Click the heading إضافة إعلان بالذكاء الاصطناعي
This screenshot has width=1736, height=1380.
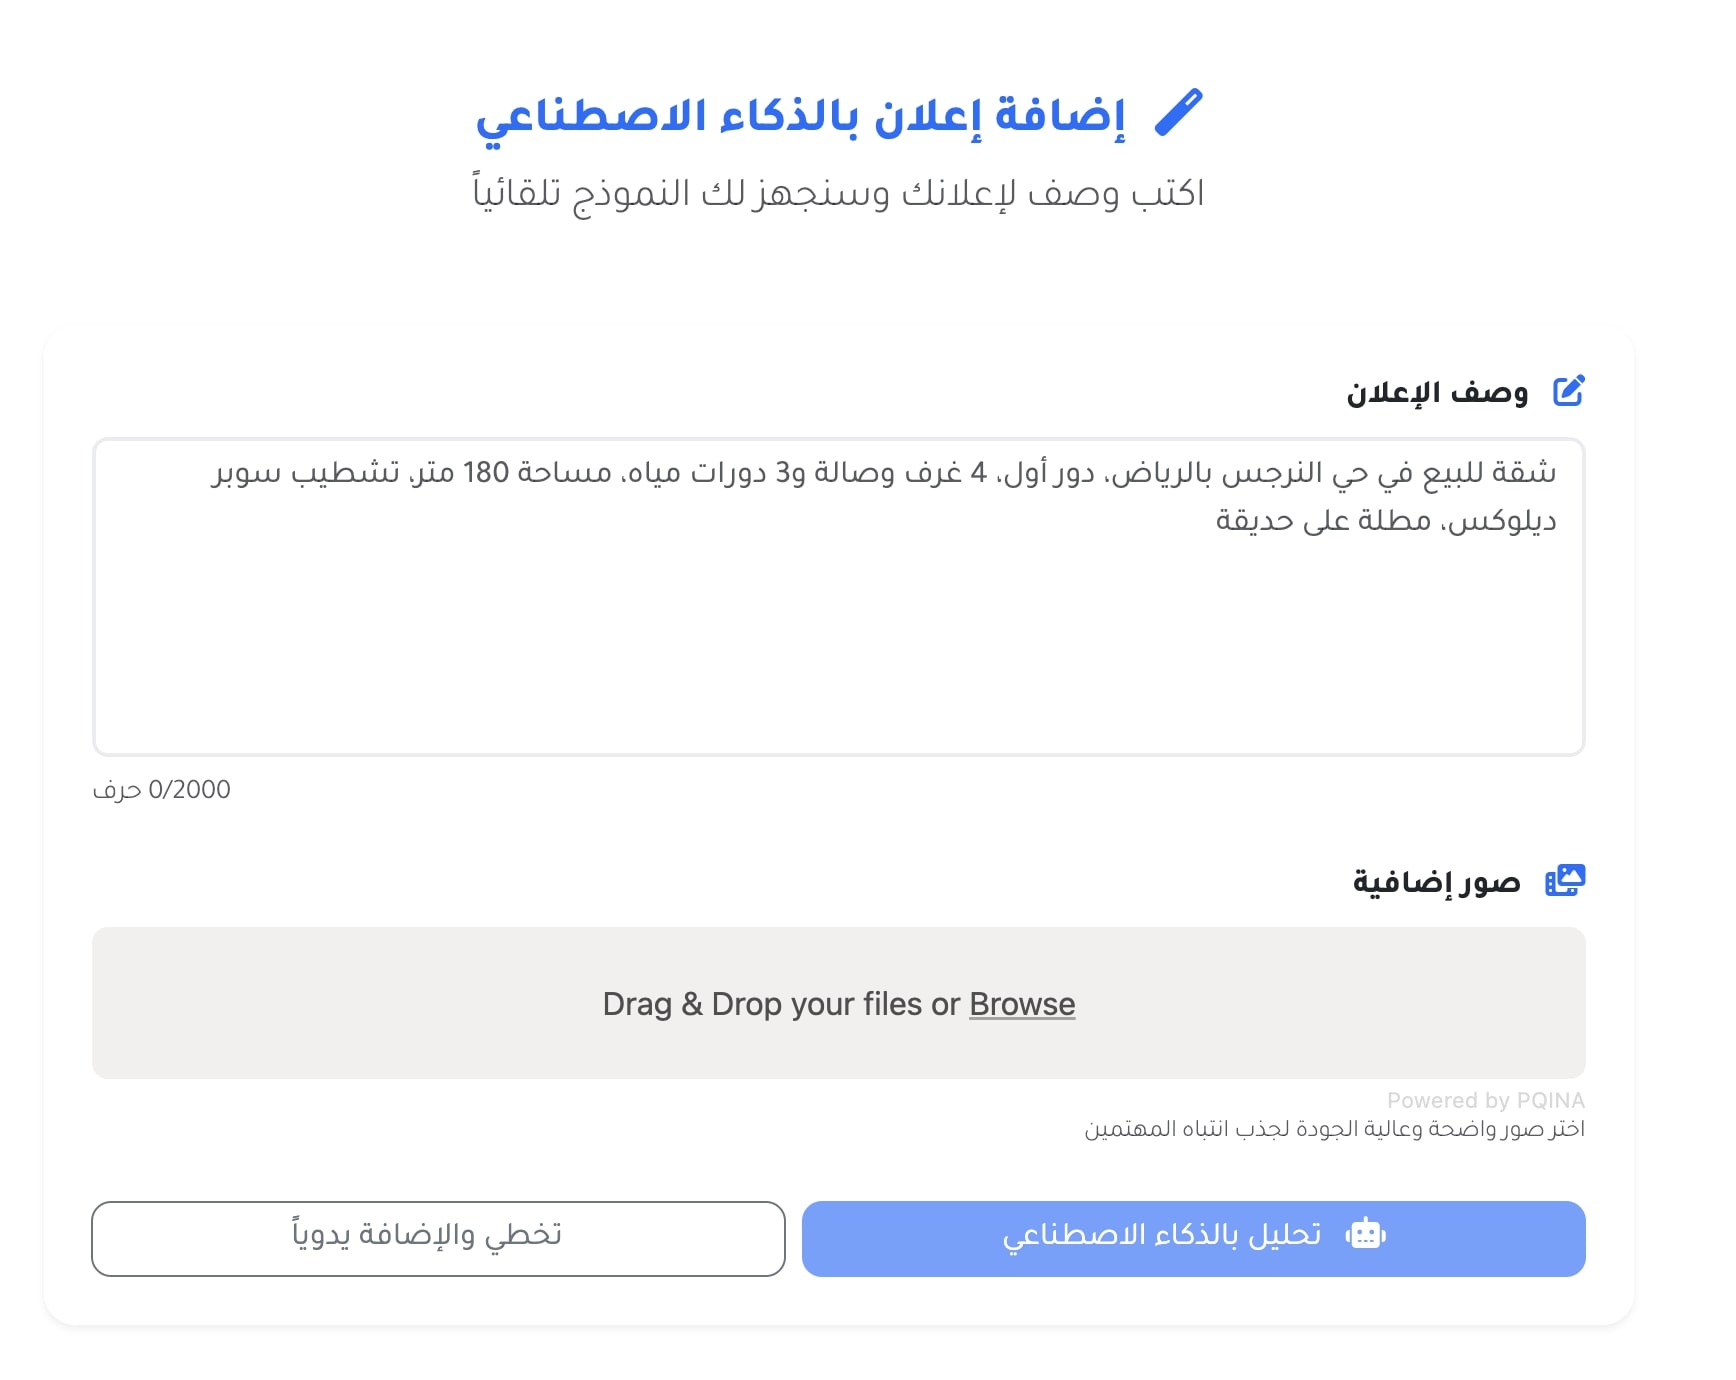point(800,116)
